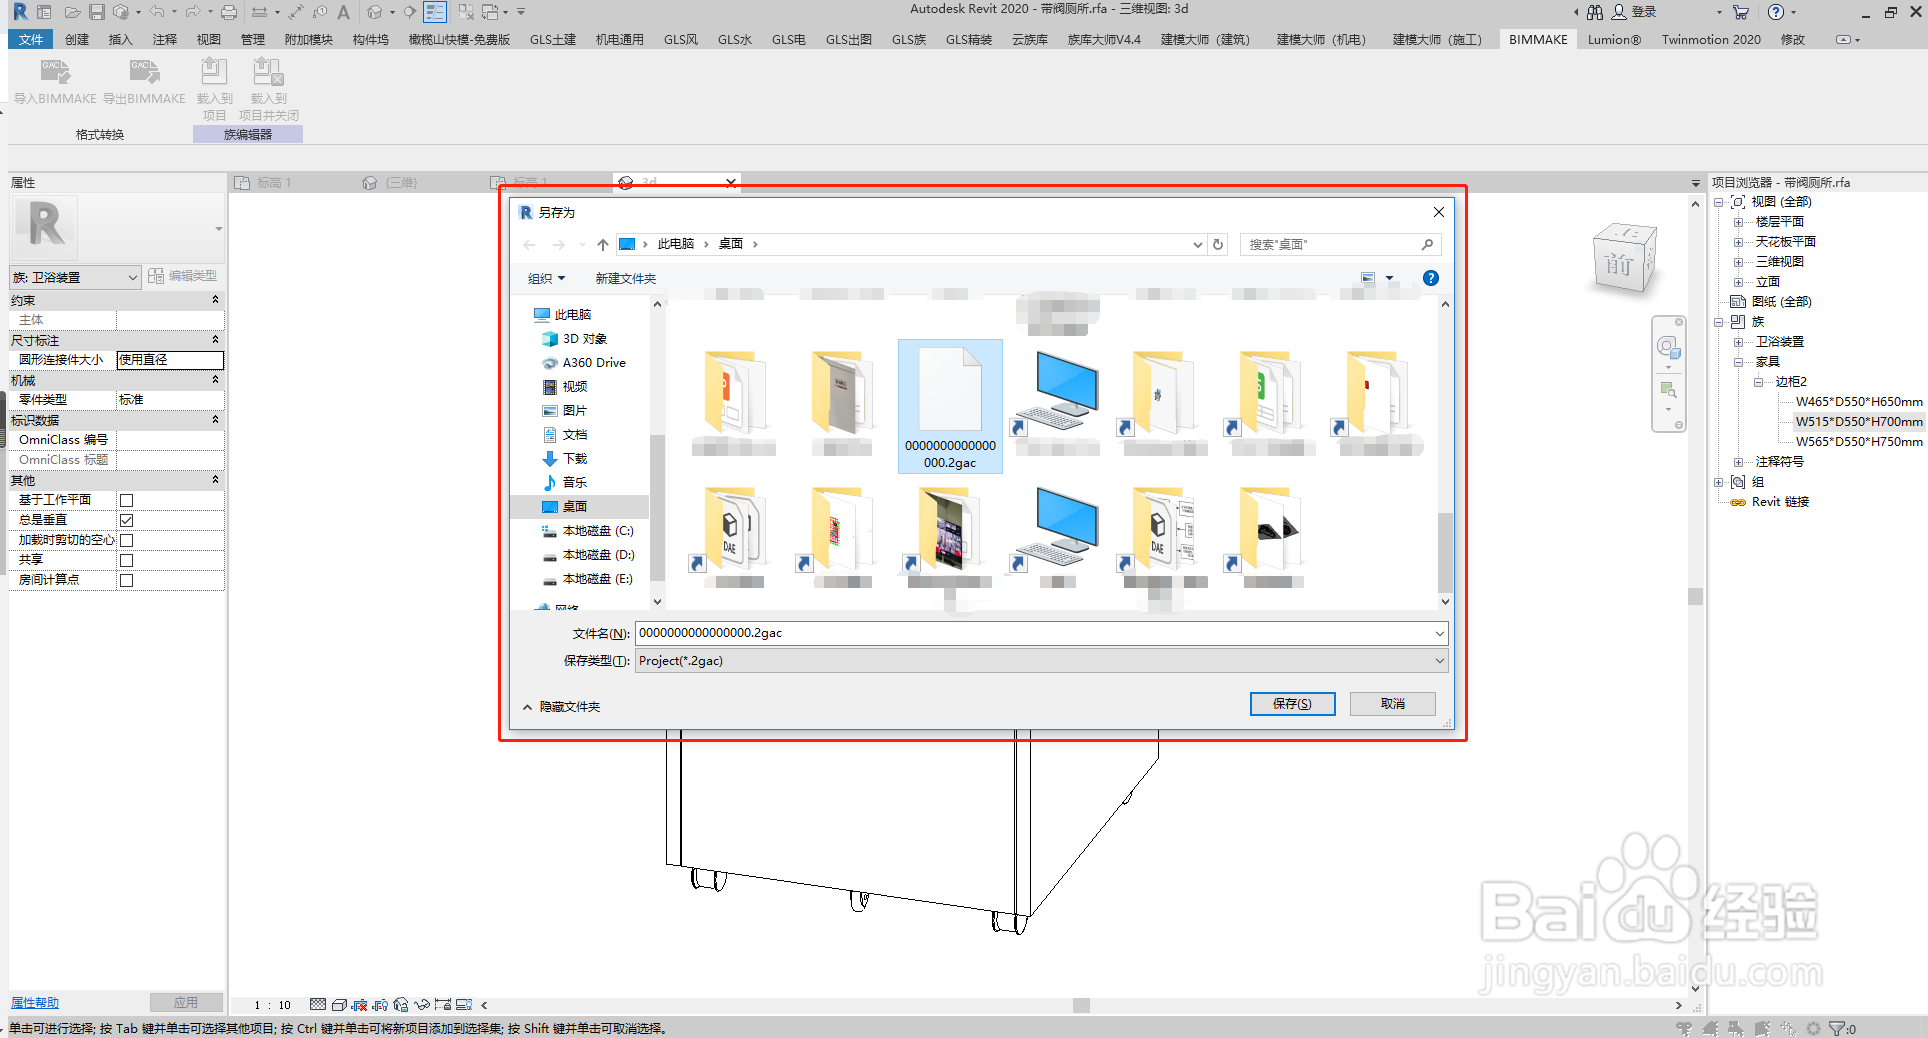Screen dimensions: 1928x1038
Task: Click the detail level icon in view control bar
Action: [318, 1005]
